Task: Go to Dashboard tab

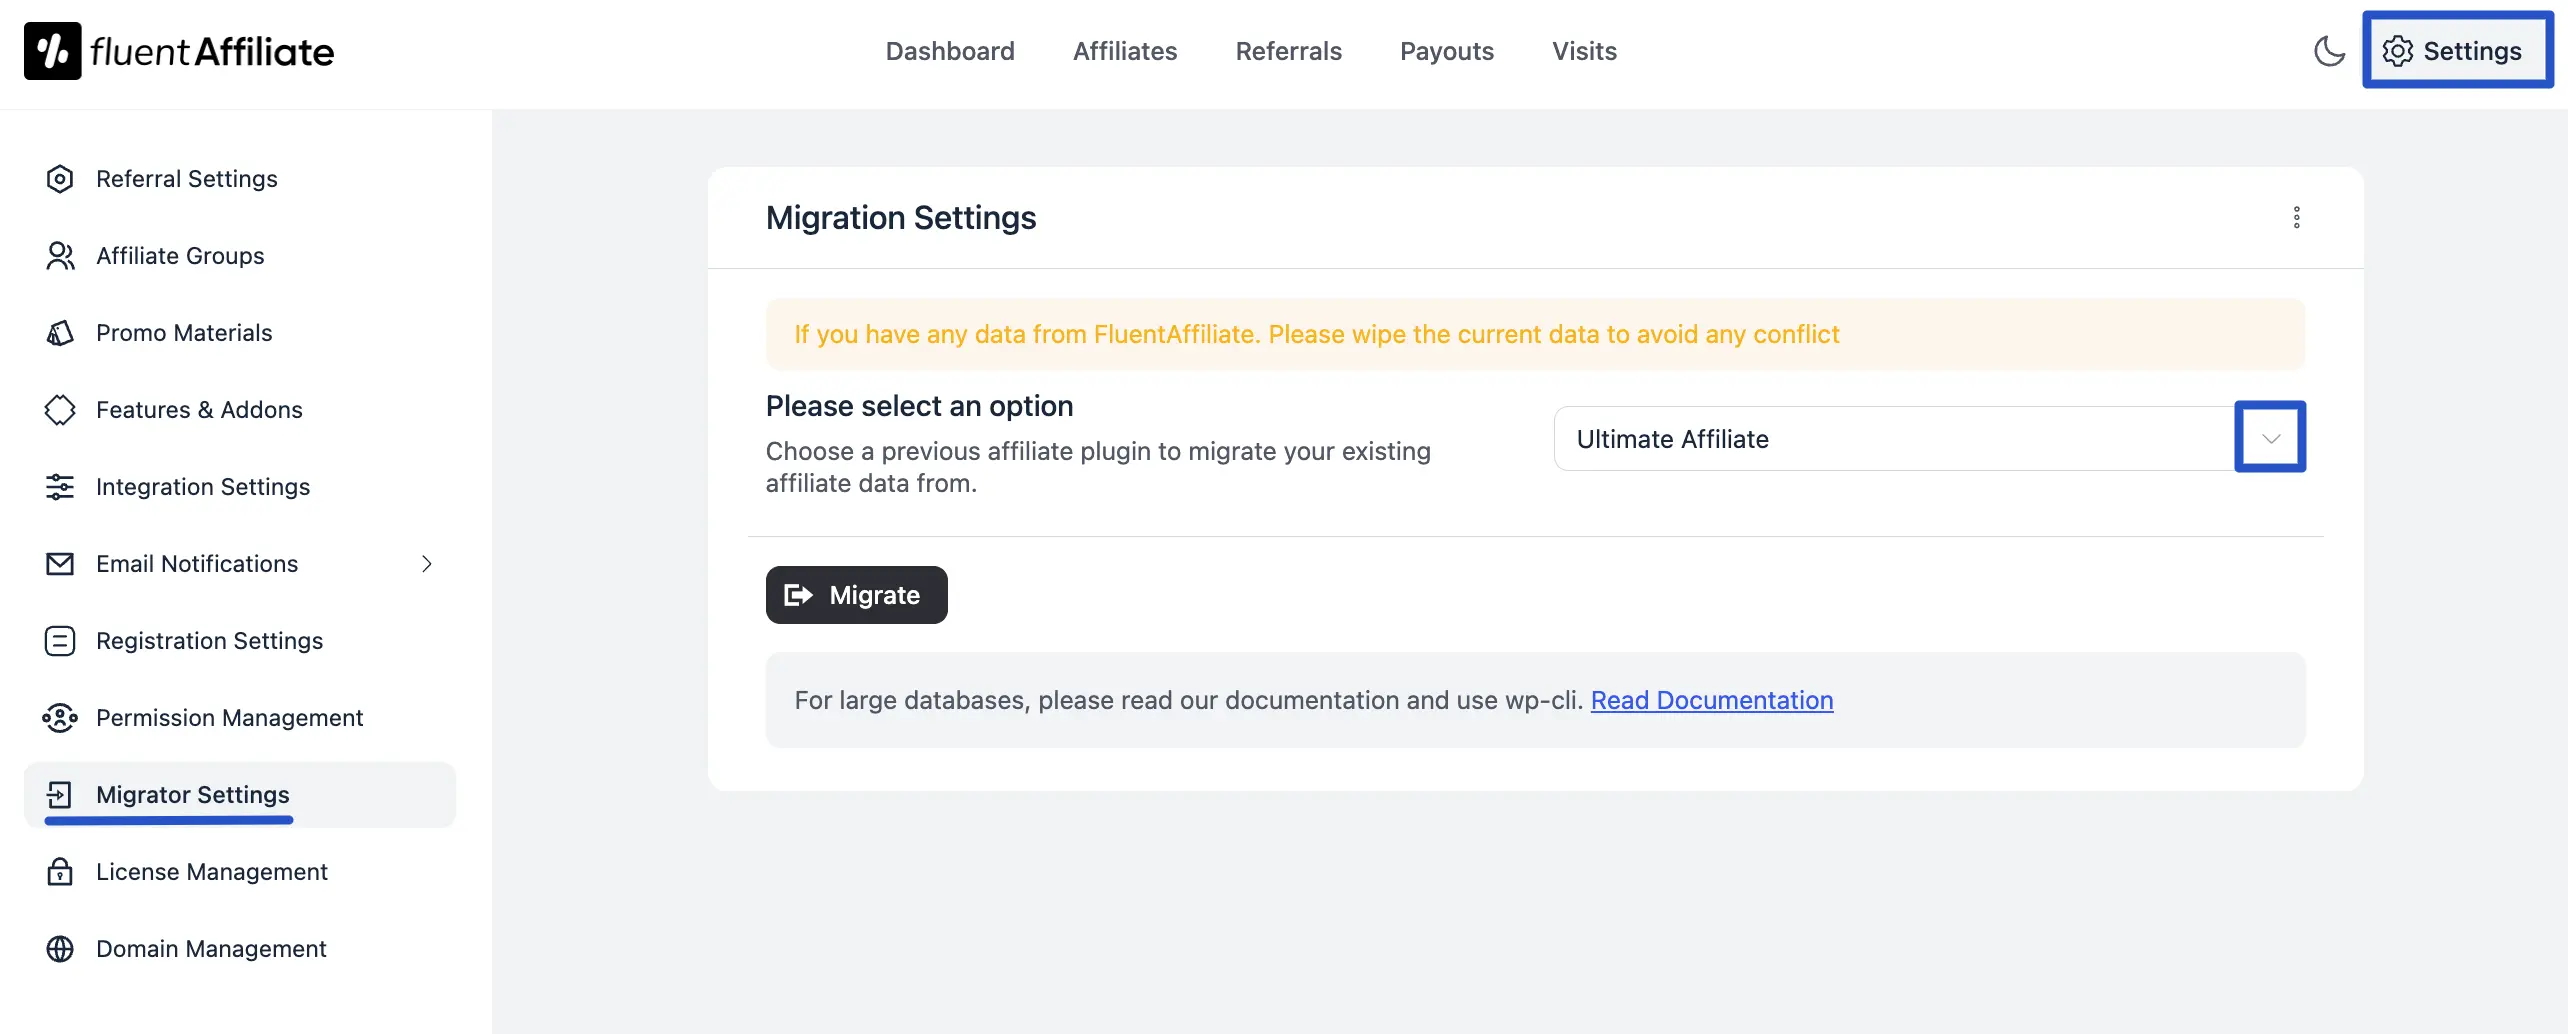Action: (950, 51)
